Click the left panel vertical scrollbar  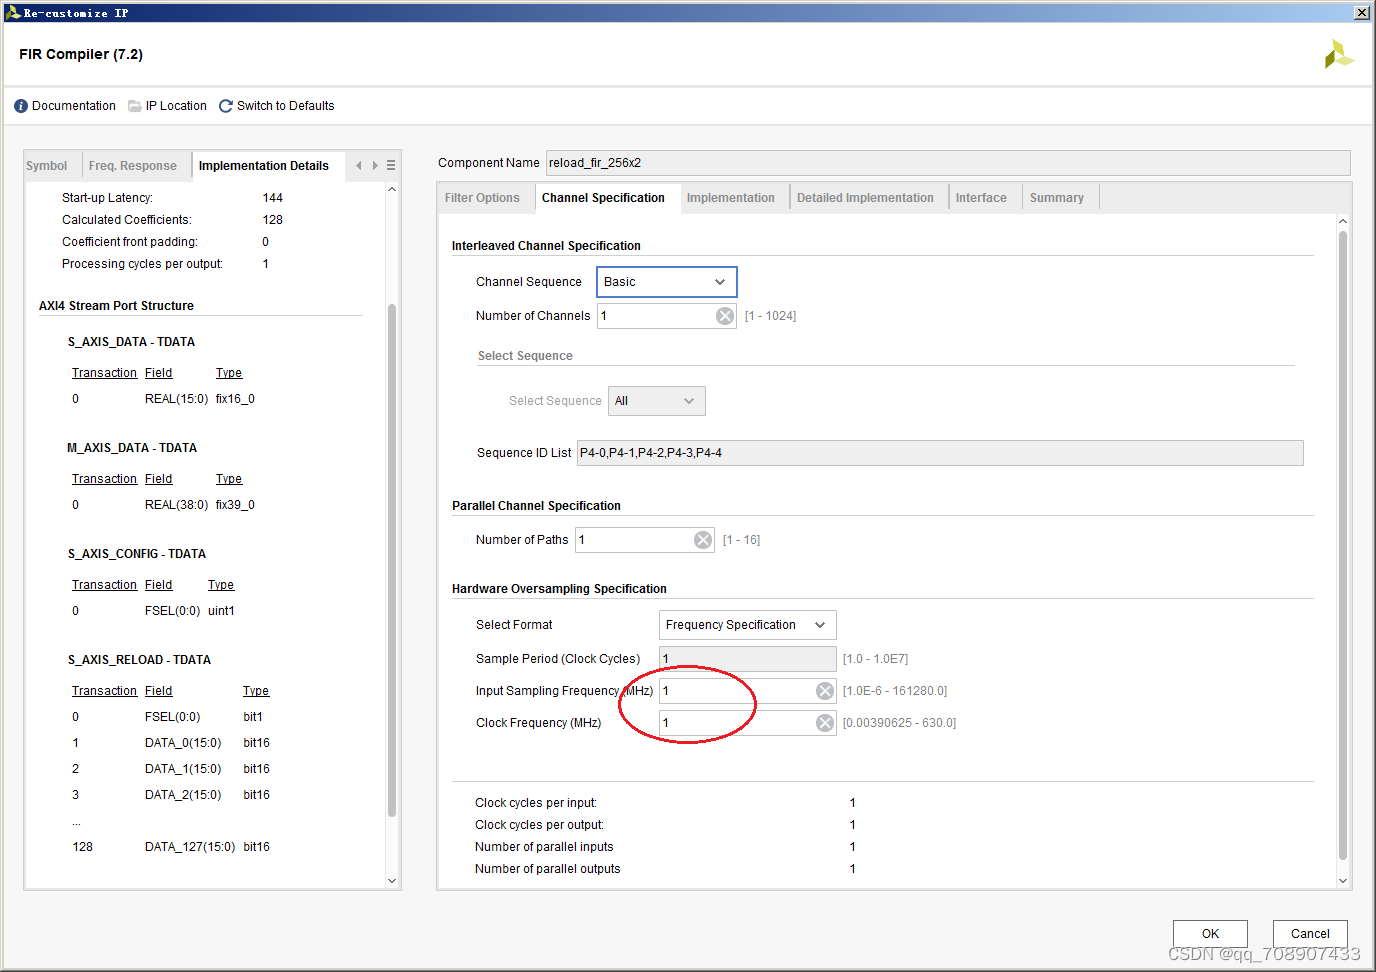coord(392,560)
